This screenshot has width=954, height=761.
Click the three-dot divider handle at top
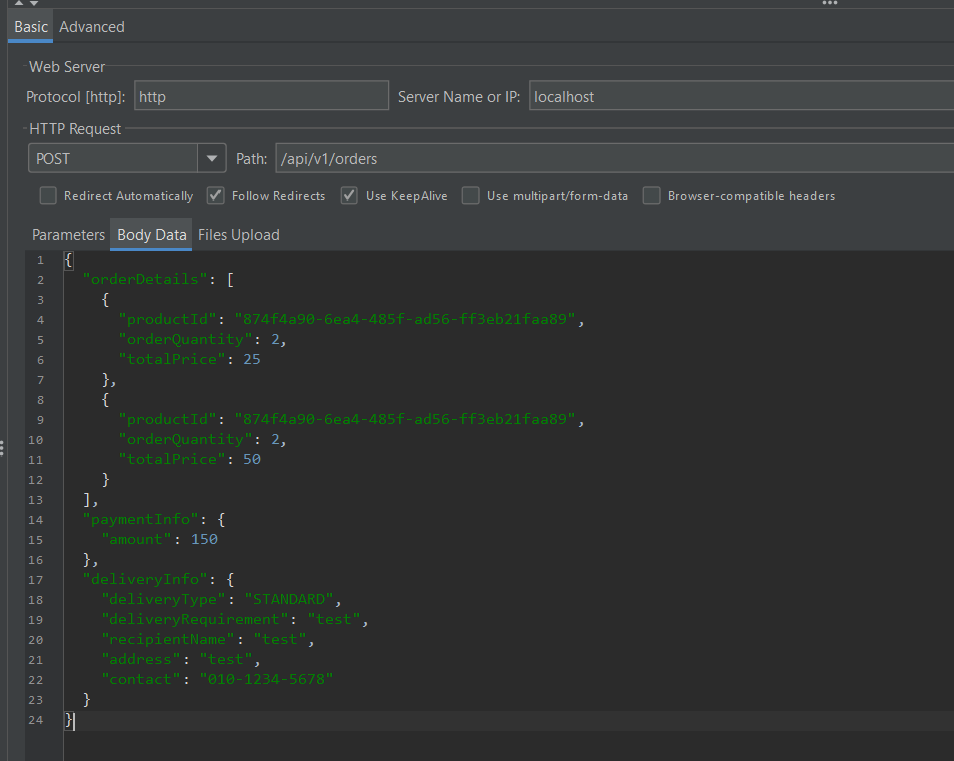830,3
